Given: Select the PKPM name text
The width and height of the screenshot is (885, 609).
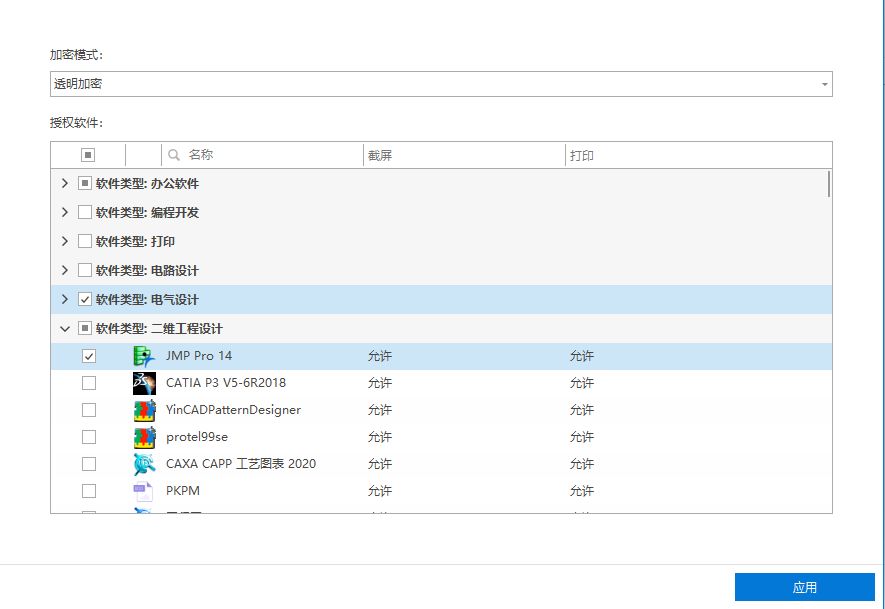Looking at the screenshot, I should (x=183, y=491).
